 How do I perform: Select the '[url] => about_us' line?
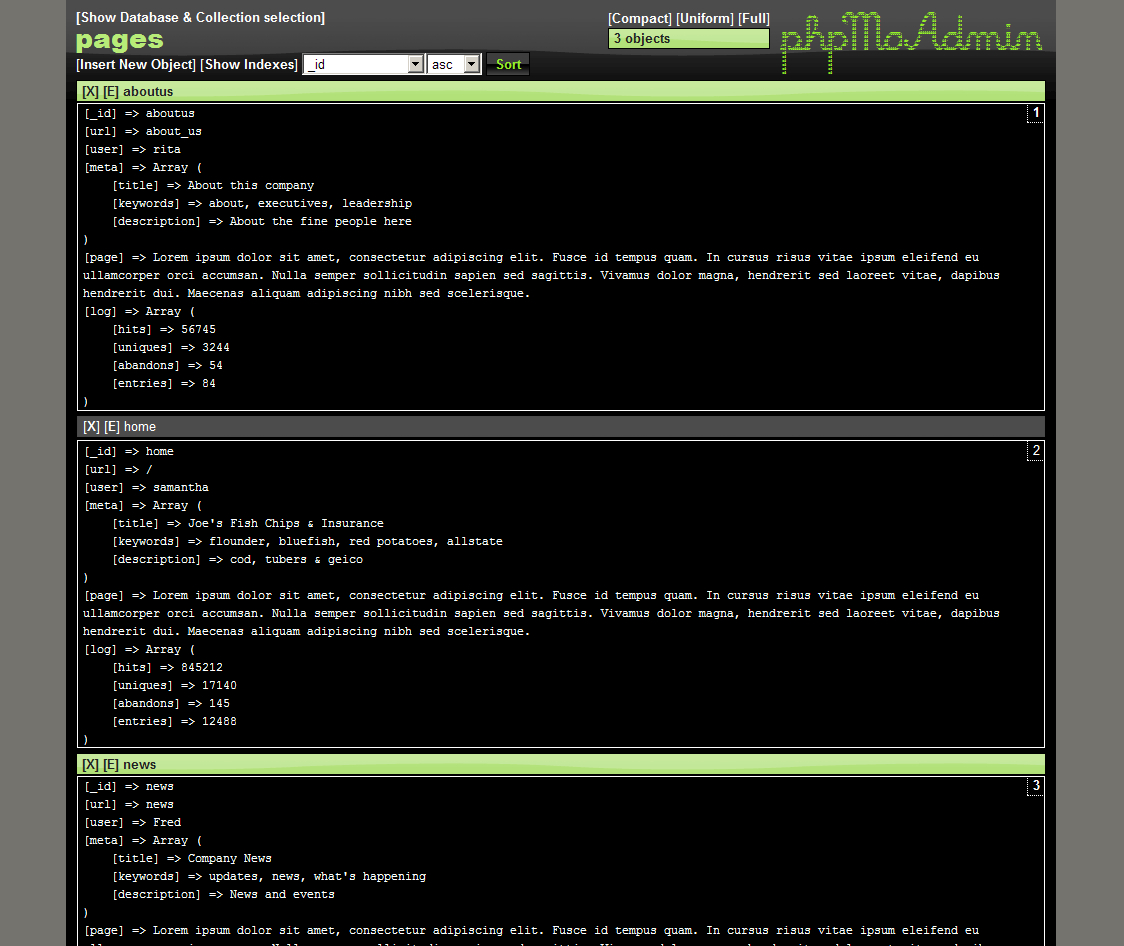pyautogui.click(x=143, y=132)
